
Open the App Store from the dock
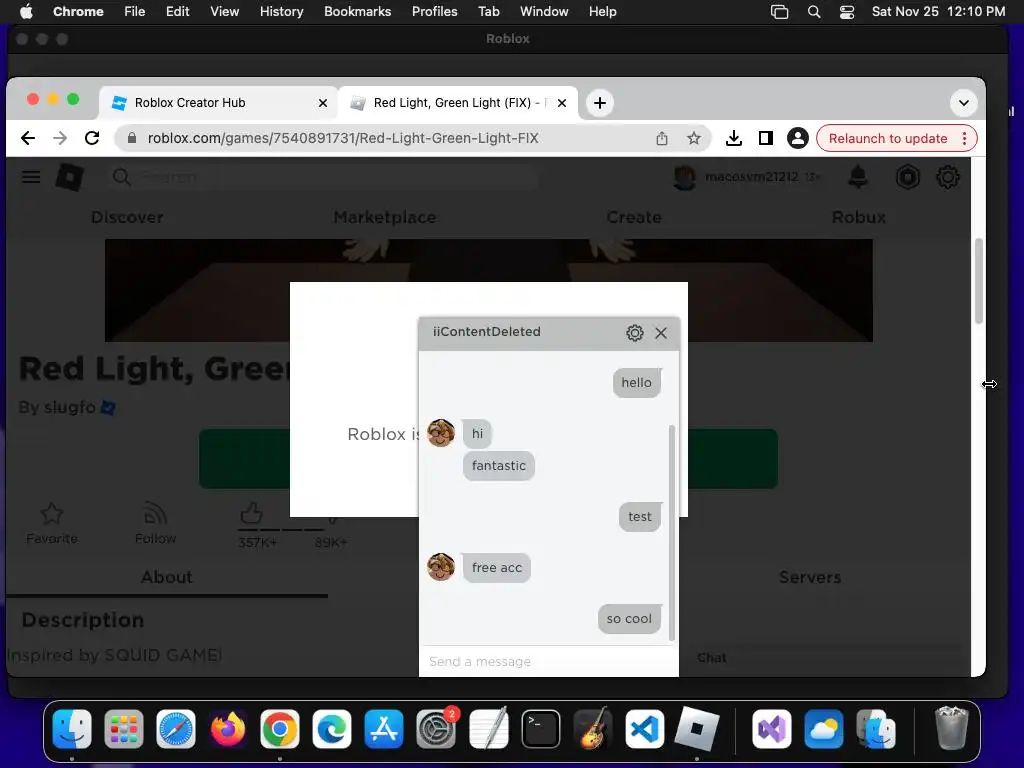pyautogui.click(x=384, y=729)
